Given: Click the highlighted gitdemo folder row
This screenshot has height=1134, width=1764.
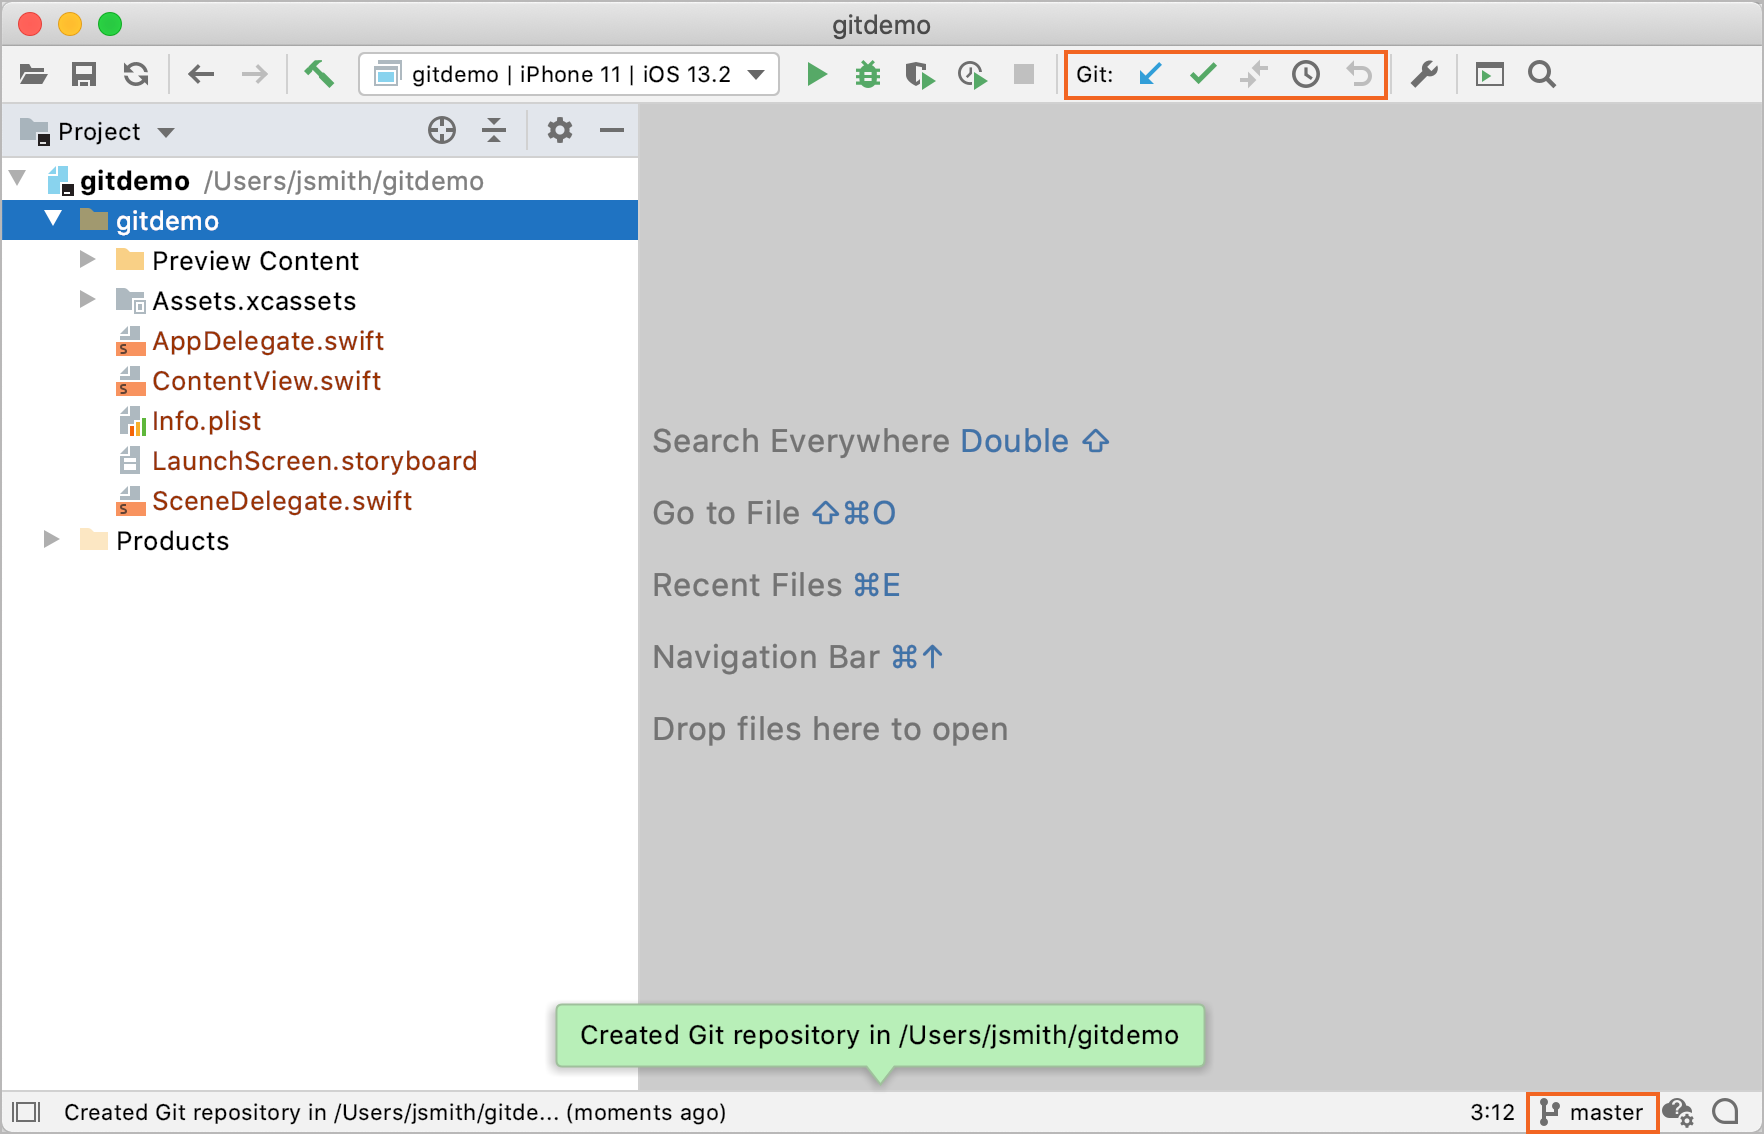Looking at the screenshot, I should 320,220.
